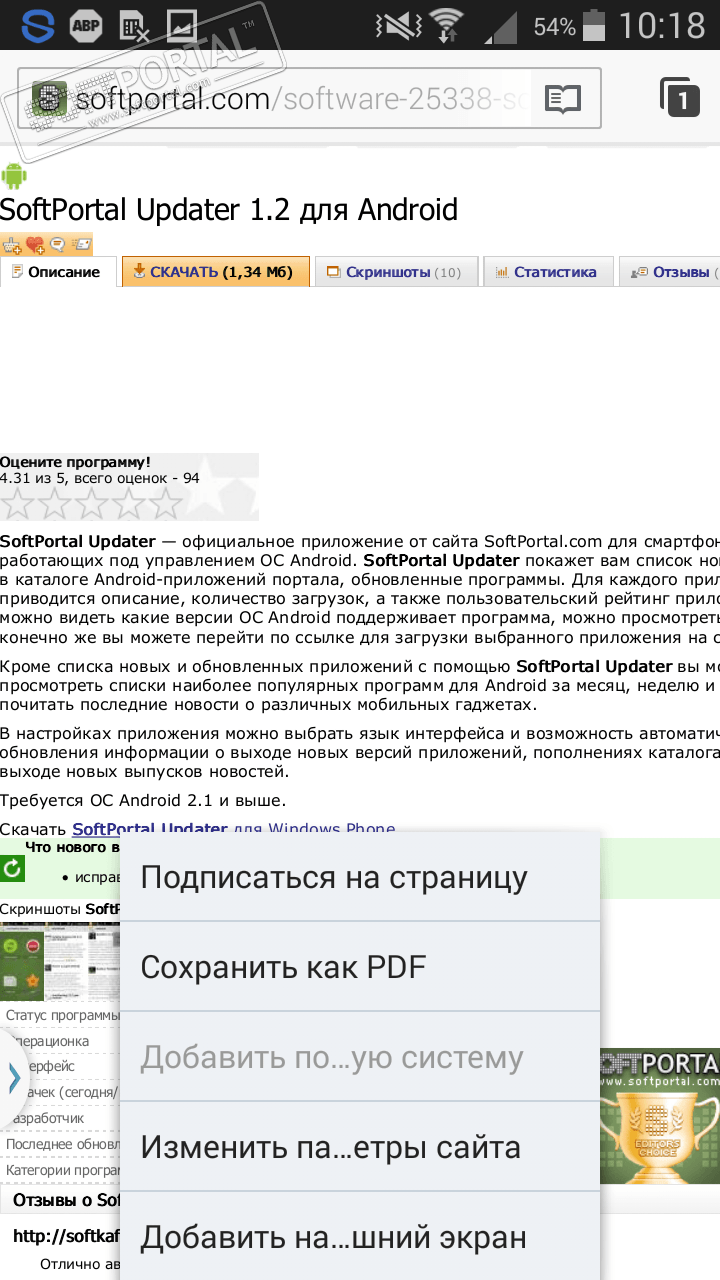Tap the green Android robot icon
Screen dimensions: 720x1280
[x=14, y=176]
